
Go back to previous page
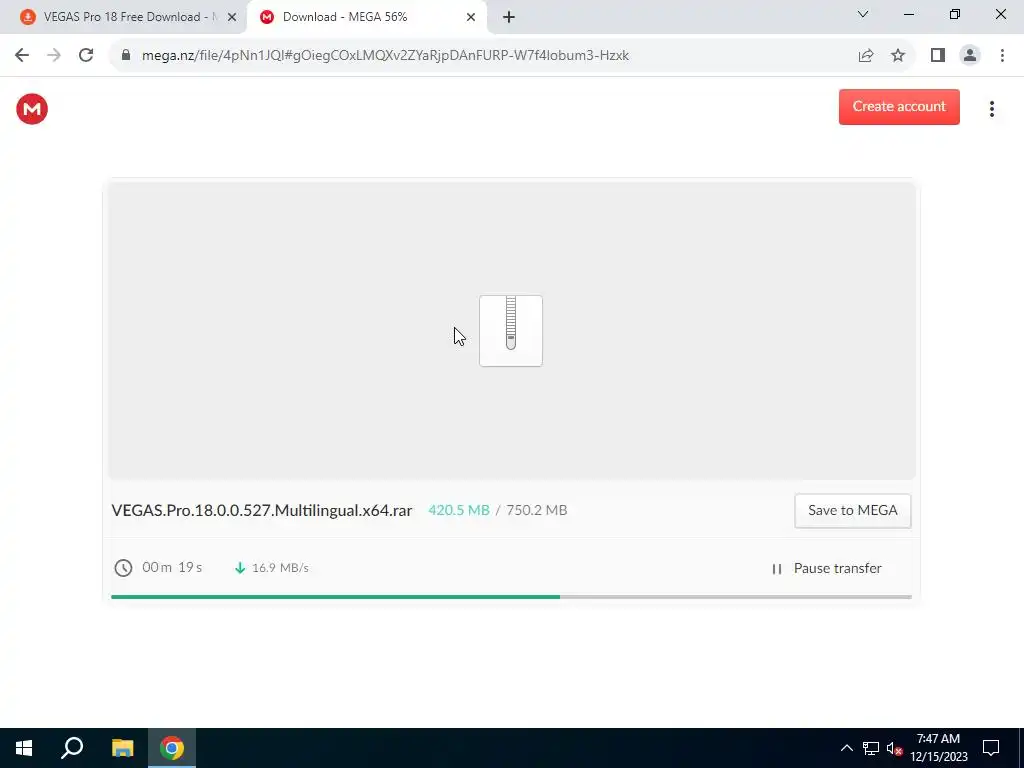(x=22, y=55)
